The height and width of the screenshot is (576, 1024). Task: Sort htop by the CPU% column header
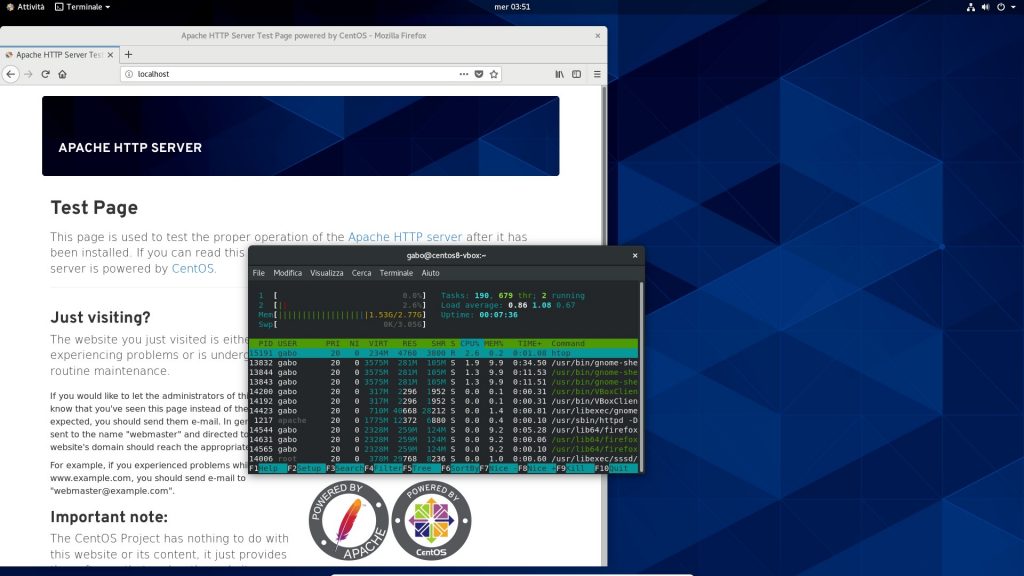(470, 344)
